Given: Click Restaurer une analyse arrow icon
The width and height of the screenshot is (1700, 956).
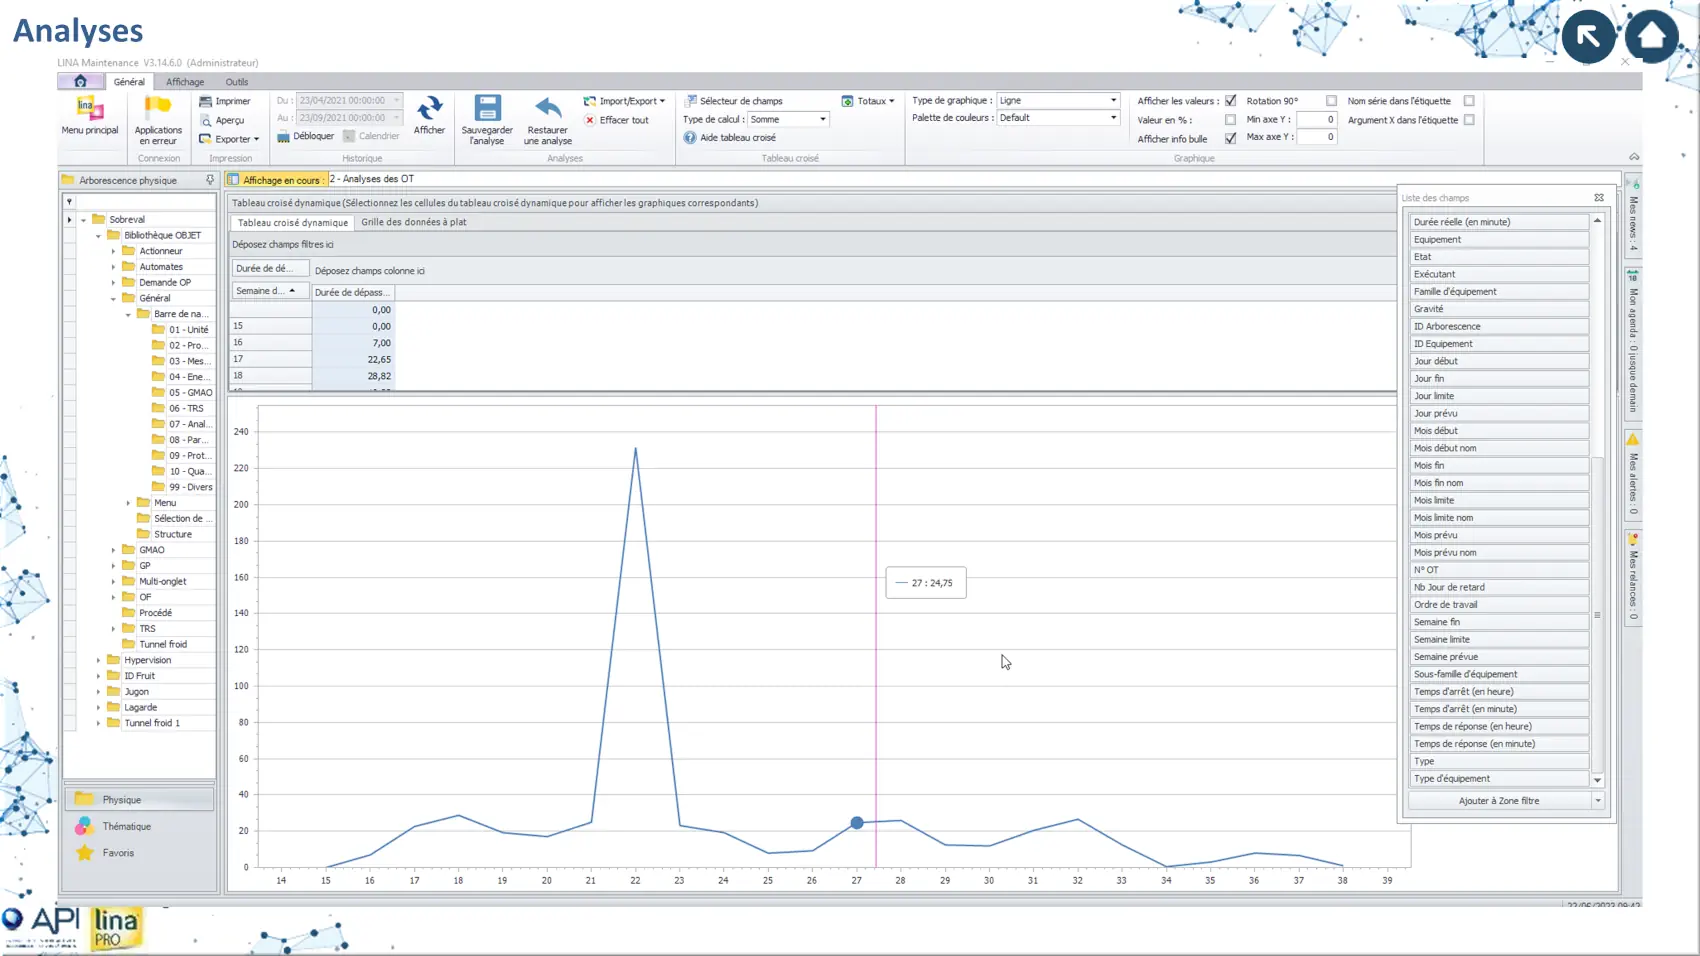Looking at the screenshot, I should pyautogui.click(x=547, y=108).
